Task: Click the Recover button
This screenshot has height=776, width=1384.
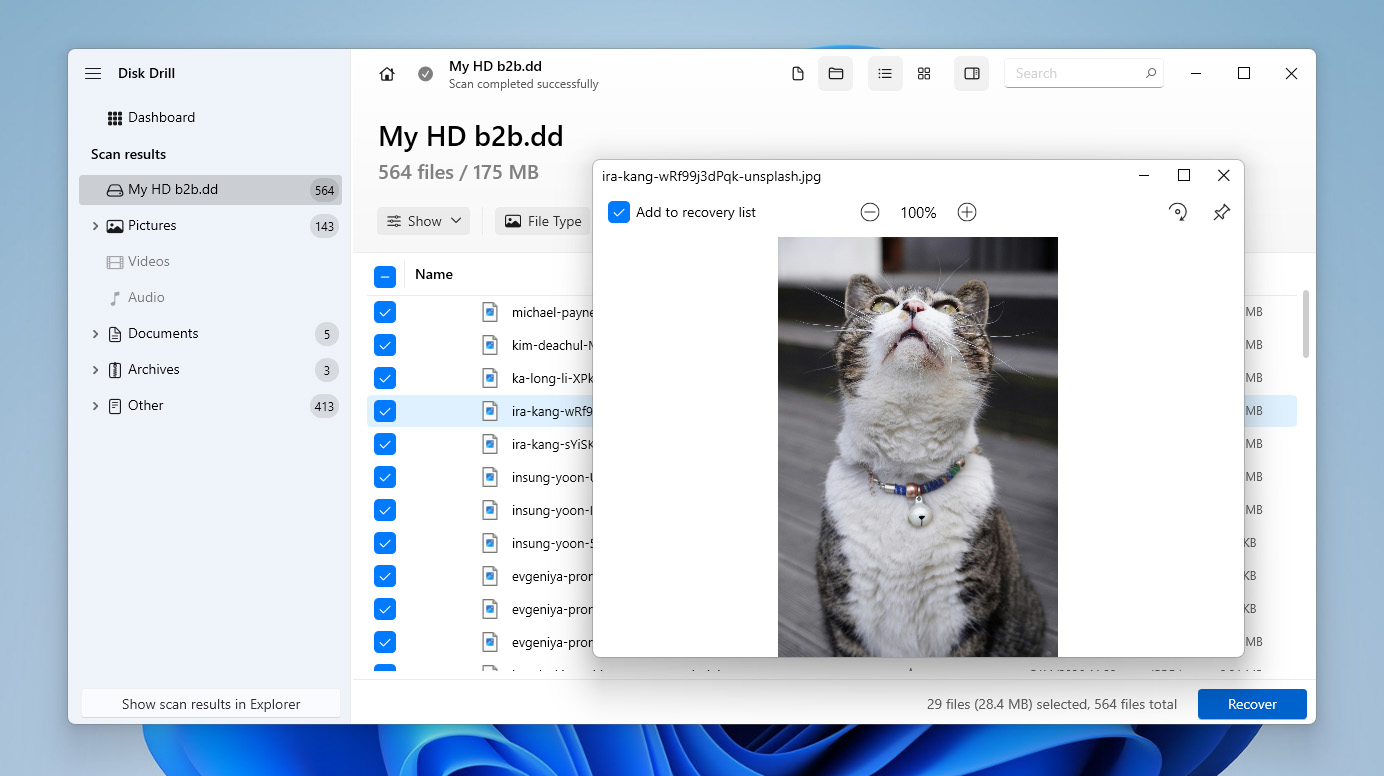Action: coord(1252,704)
